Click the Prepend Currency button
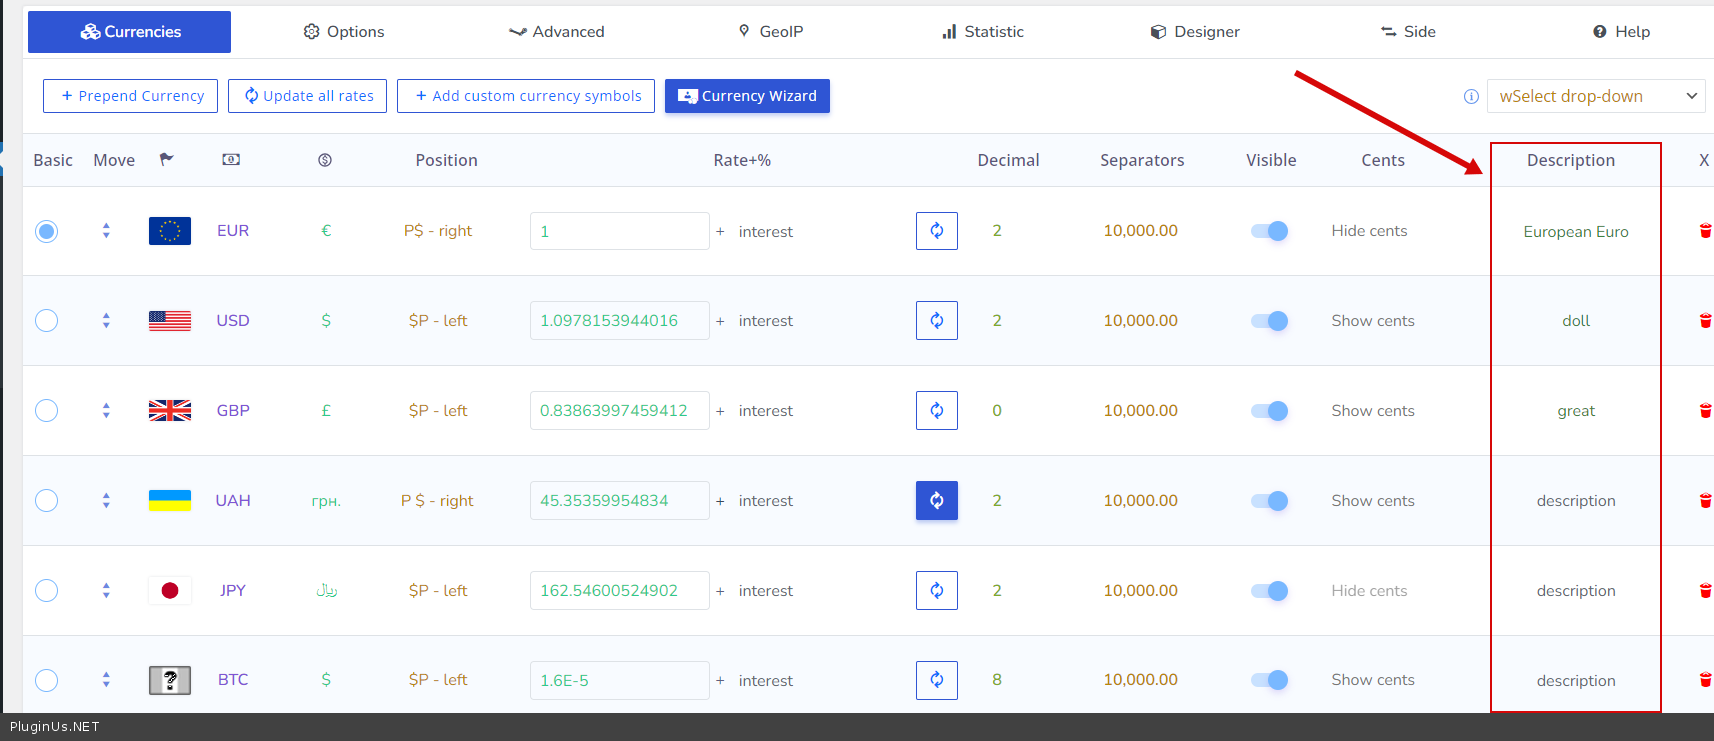This screenshot has width=1714, height=741. point(130,96)
